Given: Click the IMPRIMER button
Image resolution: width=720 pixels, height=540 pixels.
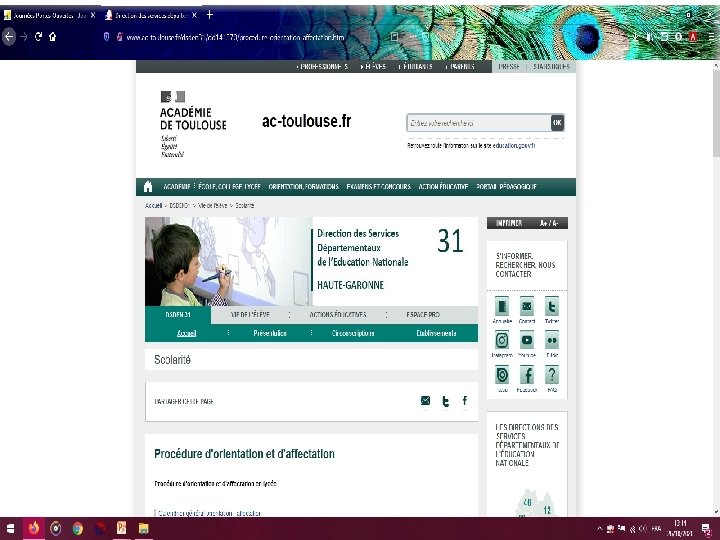Looking at the screenshot, I should [x=509, y=223].
